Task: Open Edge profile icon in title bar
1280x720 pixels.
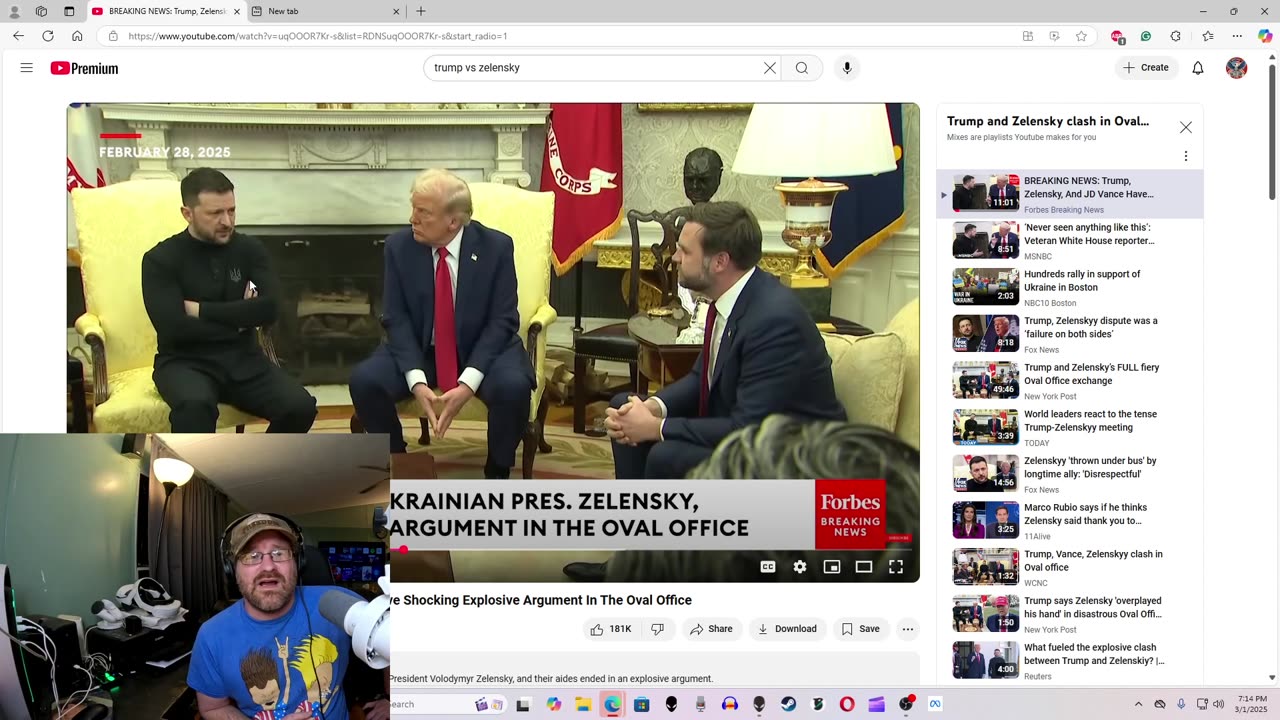Action: 14,11
